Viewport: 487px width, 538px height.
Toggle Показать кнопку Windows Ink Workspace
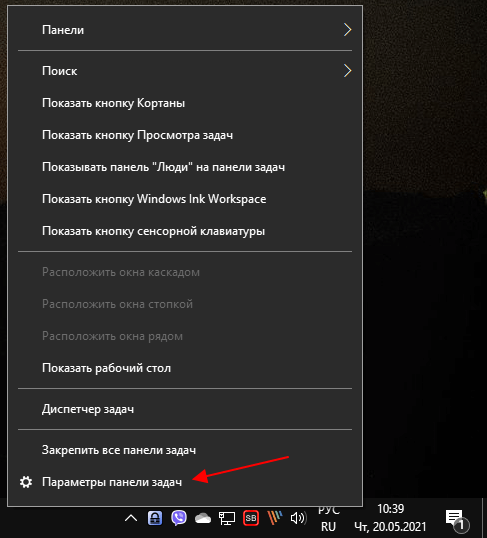185,199
